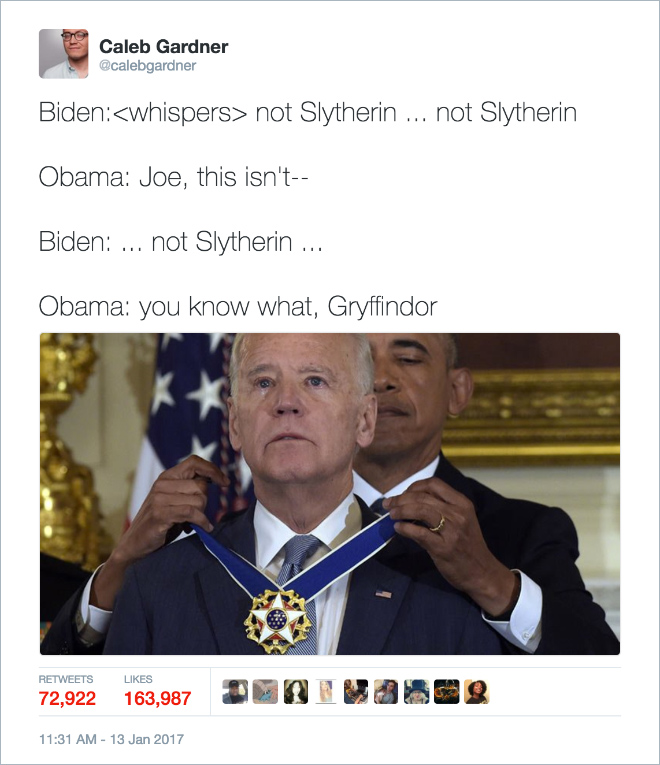The image size is (660, 765).
Task: View the 163,987 likes list
Action: click(x=157, y=699)
